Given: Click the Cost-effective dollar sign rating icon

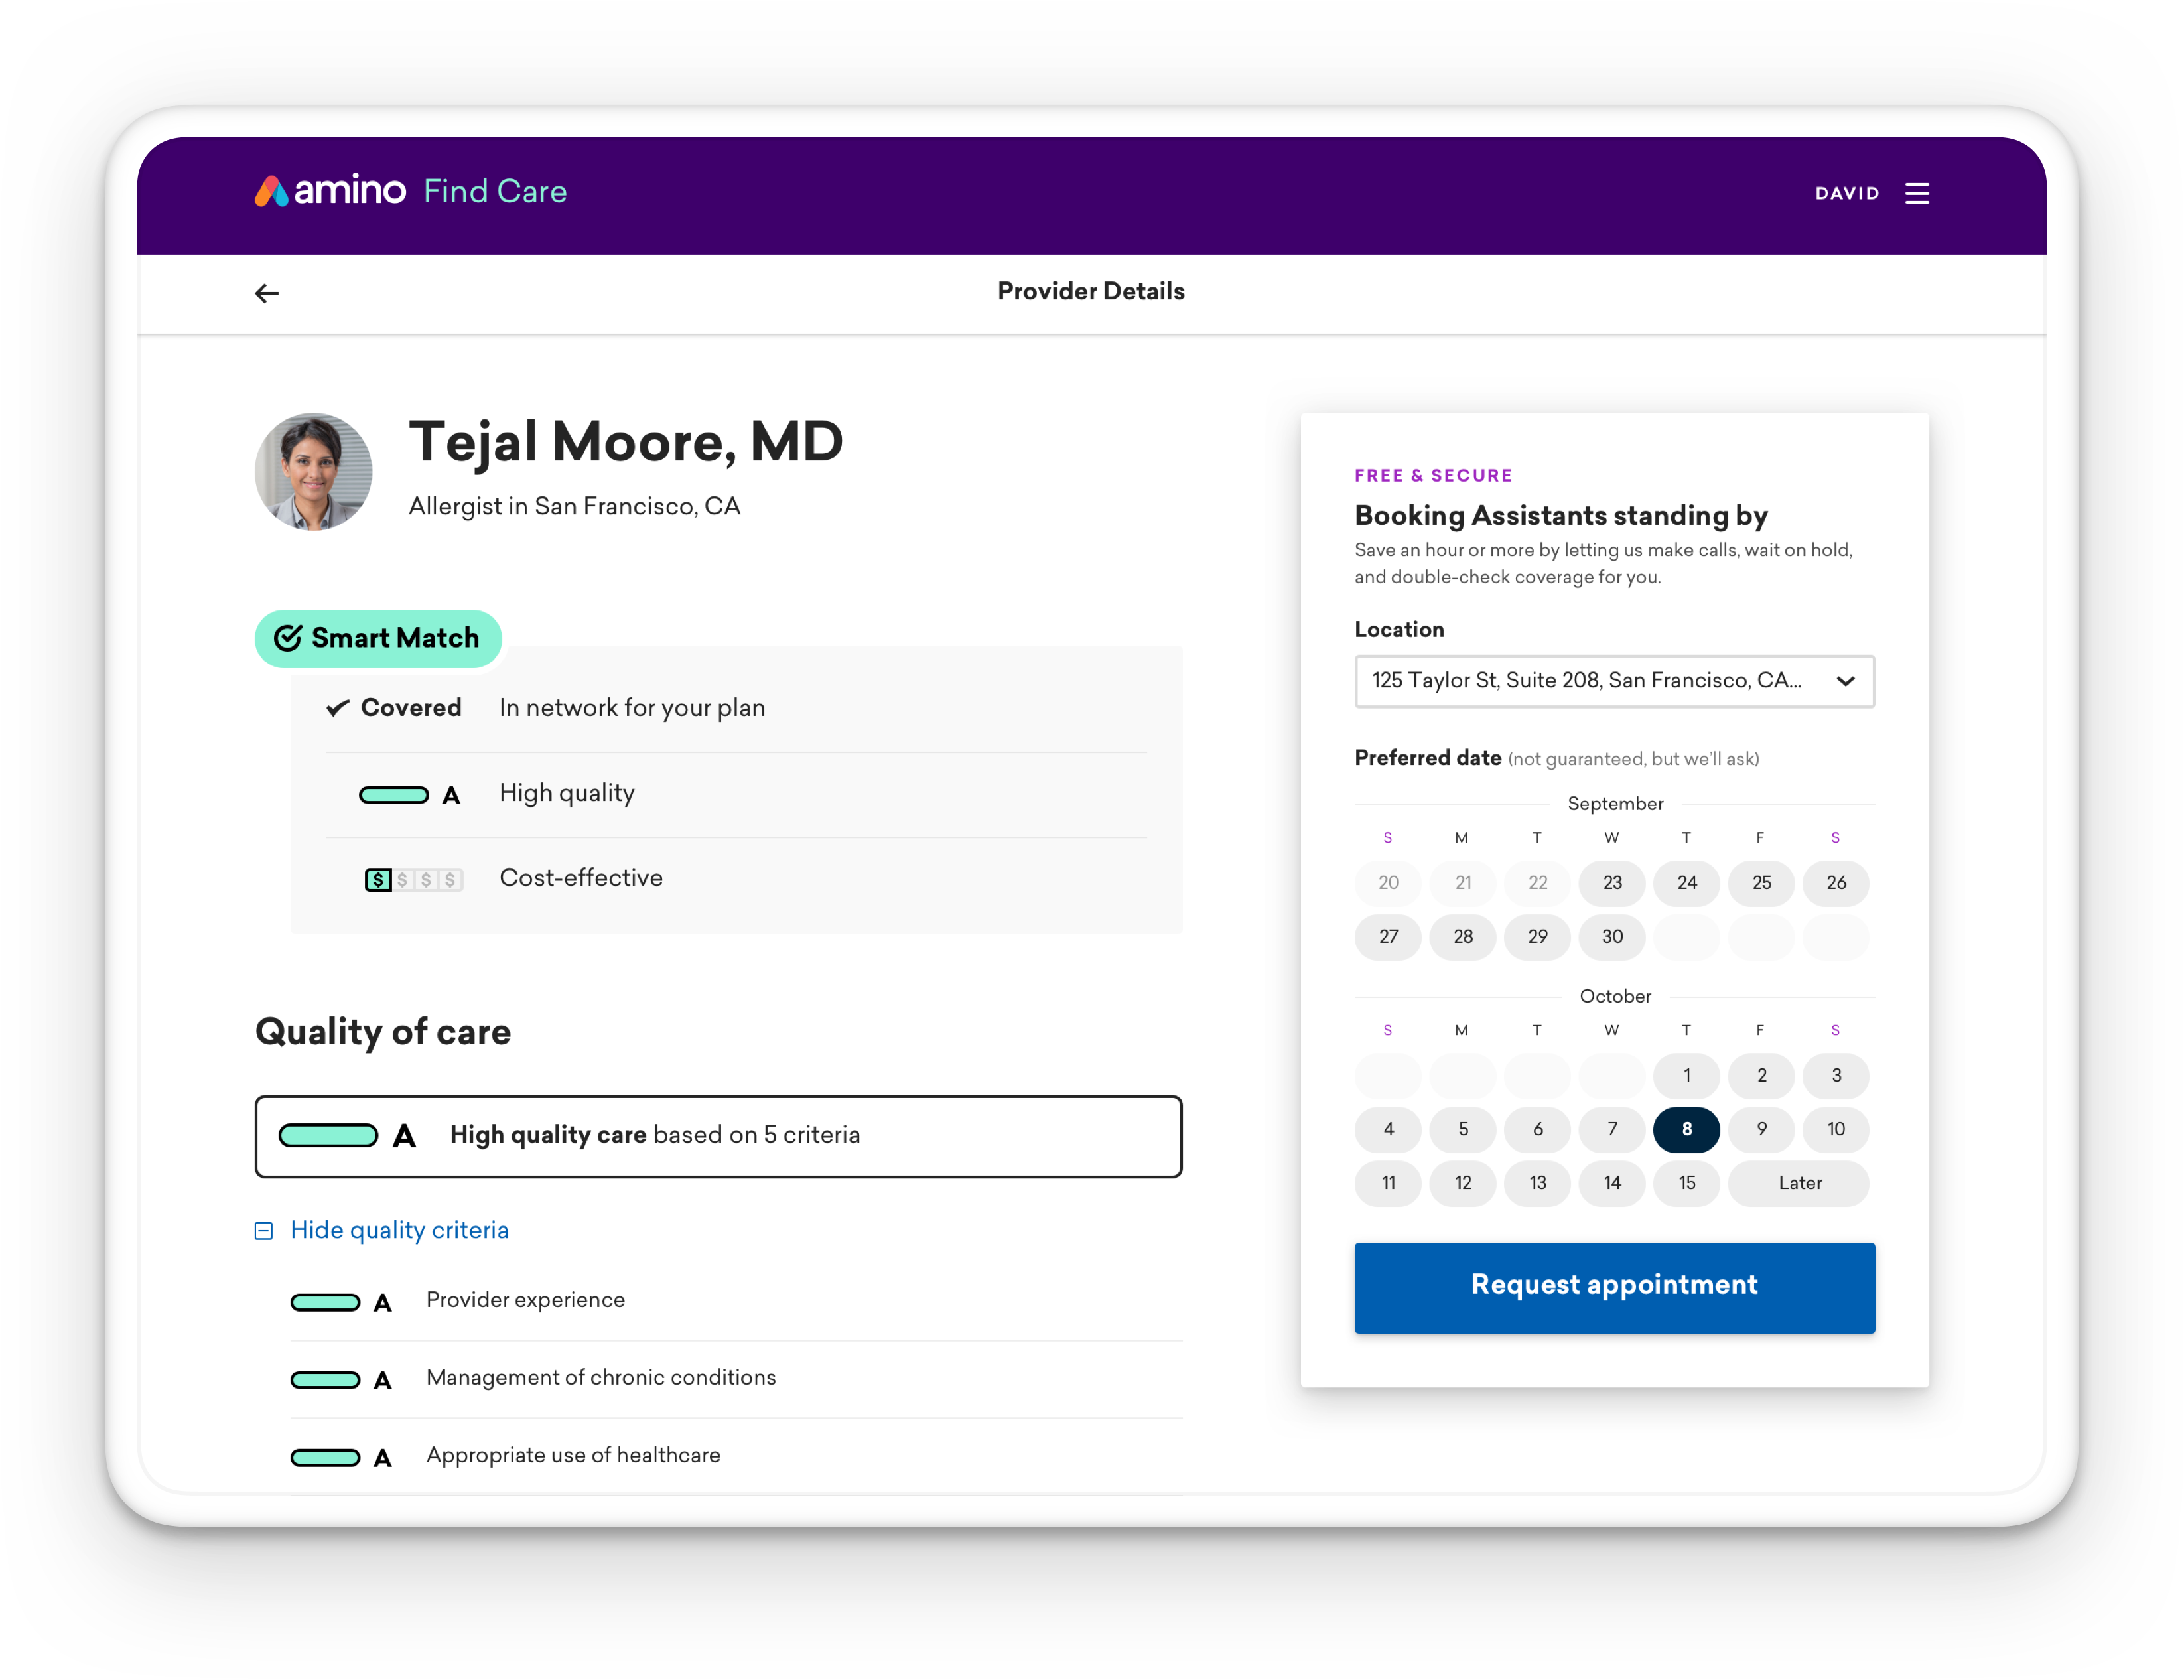Looking at the screenshot, I should [x=413, y=879].
